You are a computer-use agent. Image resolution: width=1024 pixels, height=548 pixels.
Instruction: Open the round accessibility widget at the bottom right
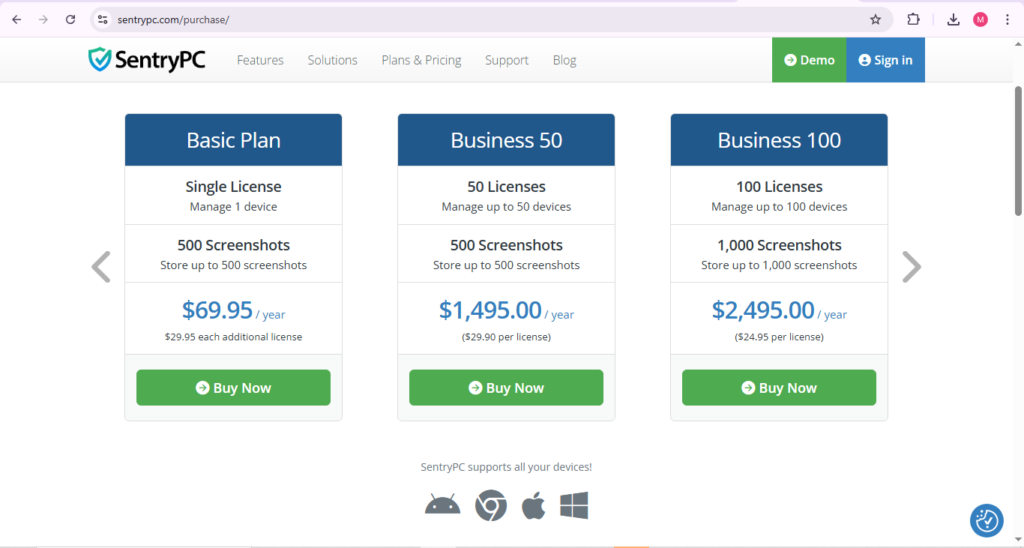click(x=986, y=520)
